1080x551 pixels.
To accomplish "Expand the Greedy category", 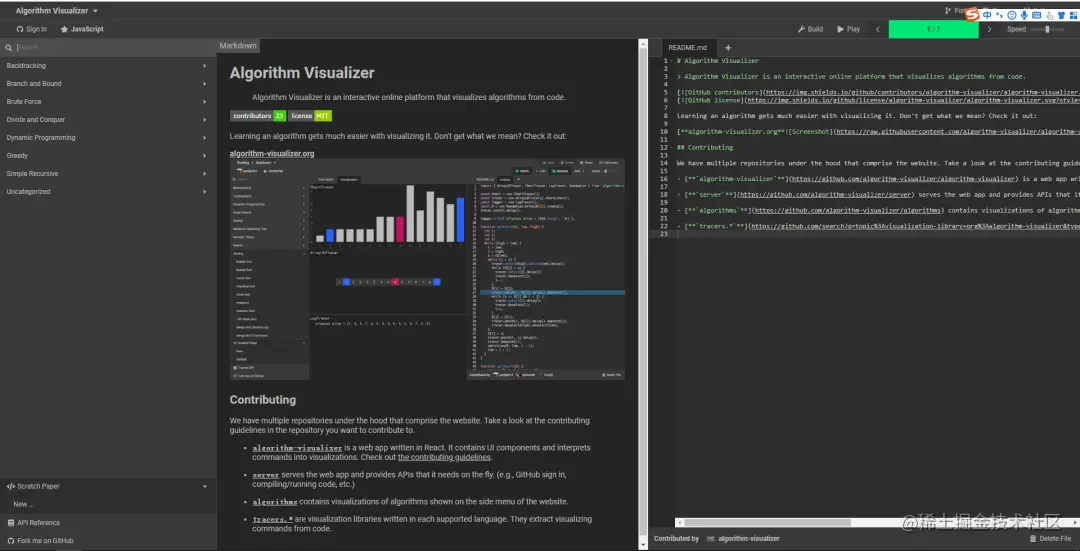I will pyautogui.click(x=108, y=156).
